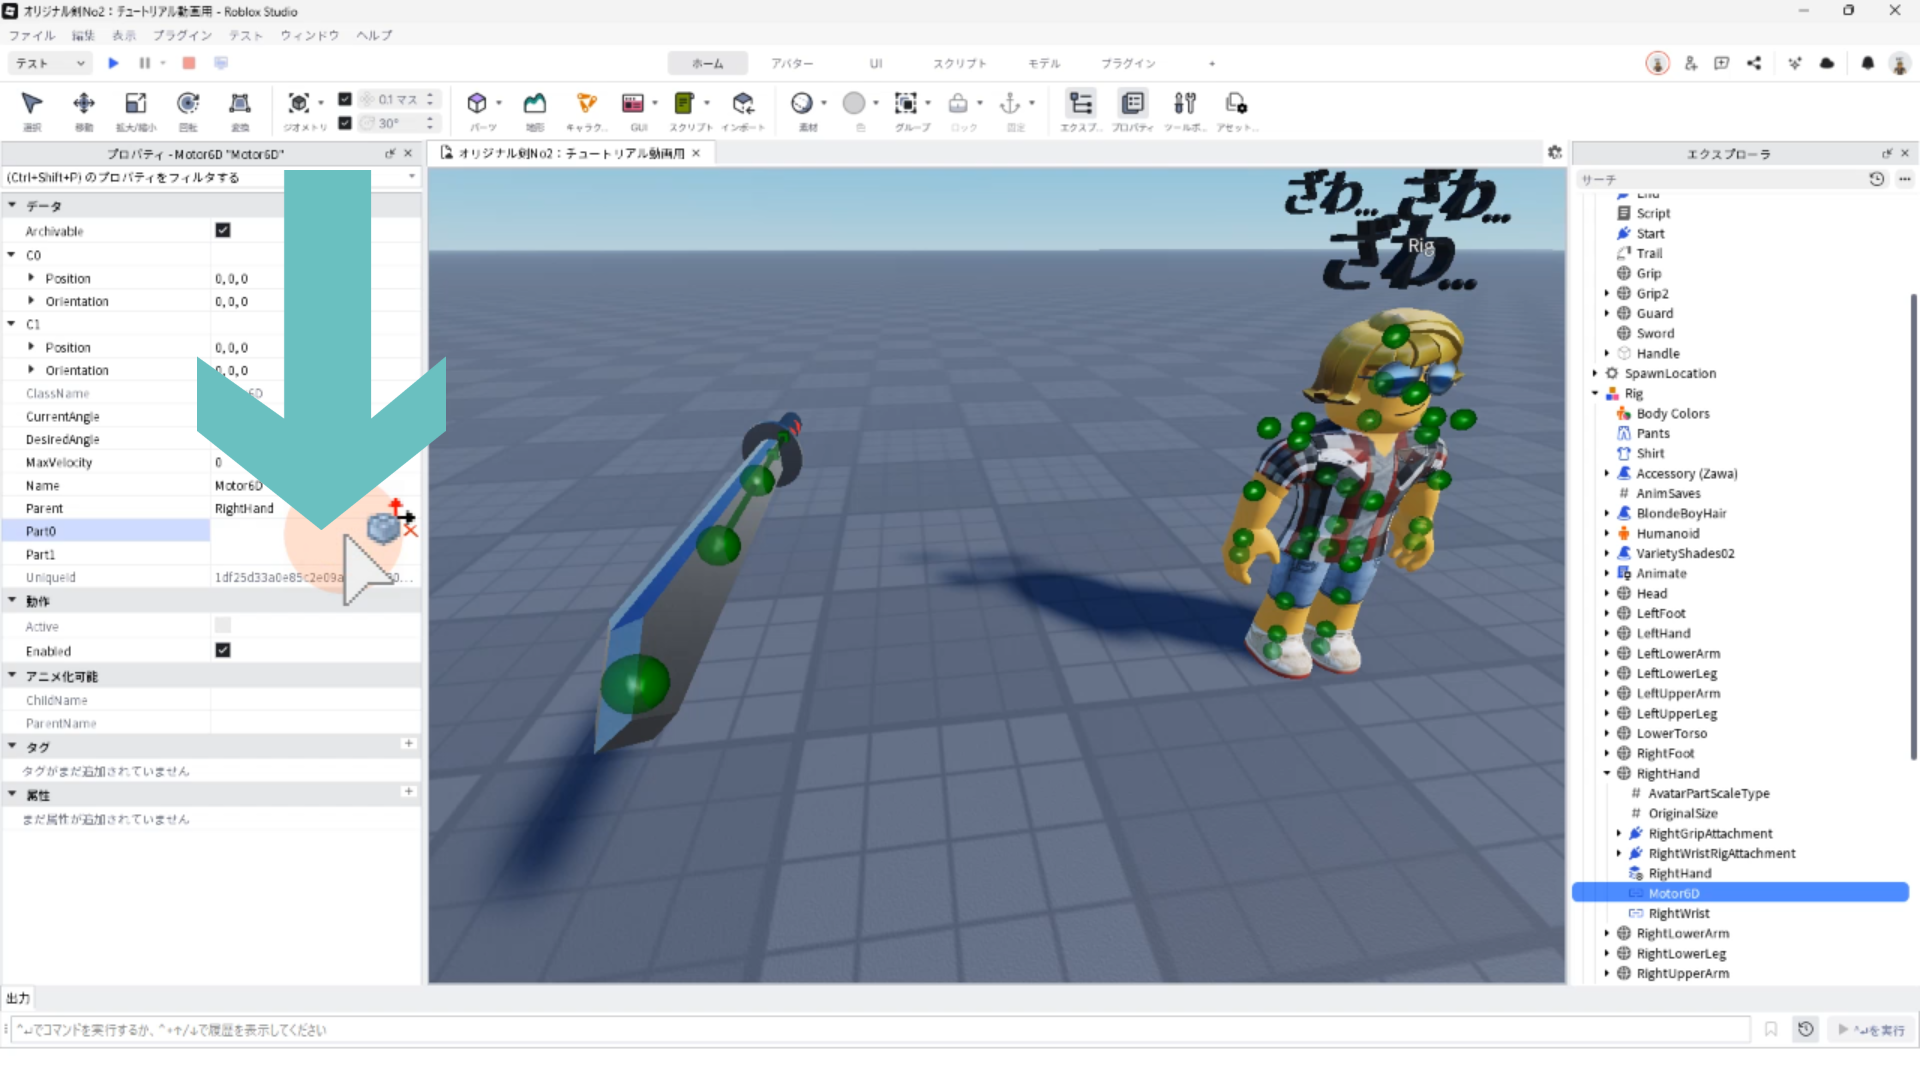This screenshot has width=1920, height=1080.
Task: Select the Scale tool icon
Action: pyautogui.click(x=135, y=104)
